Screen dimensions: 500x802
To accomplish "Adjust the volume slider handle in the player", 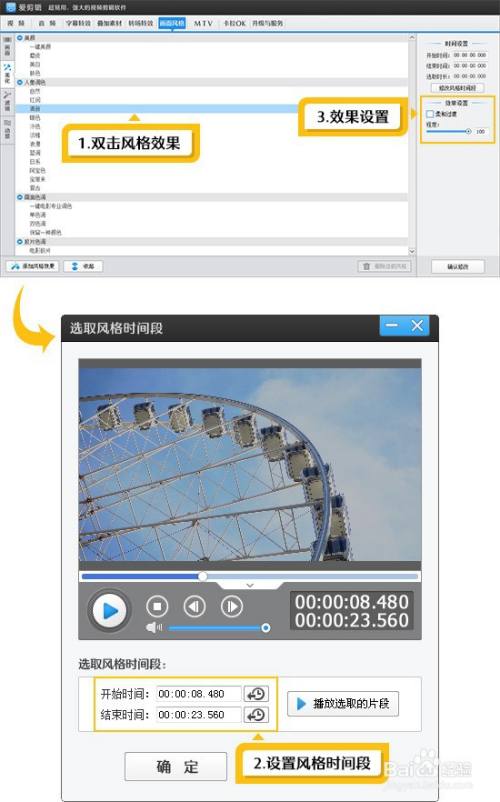I will 265,628.
